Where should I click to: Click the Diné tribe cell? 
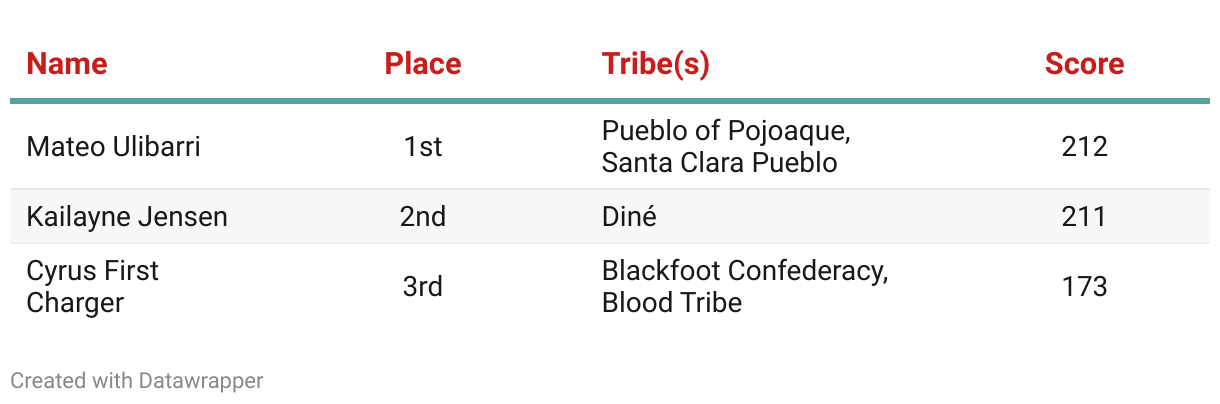click(629, 217)
